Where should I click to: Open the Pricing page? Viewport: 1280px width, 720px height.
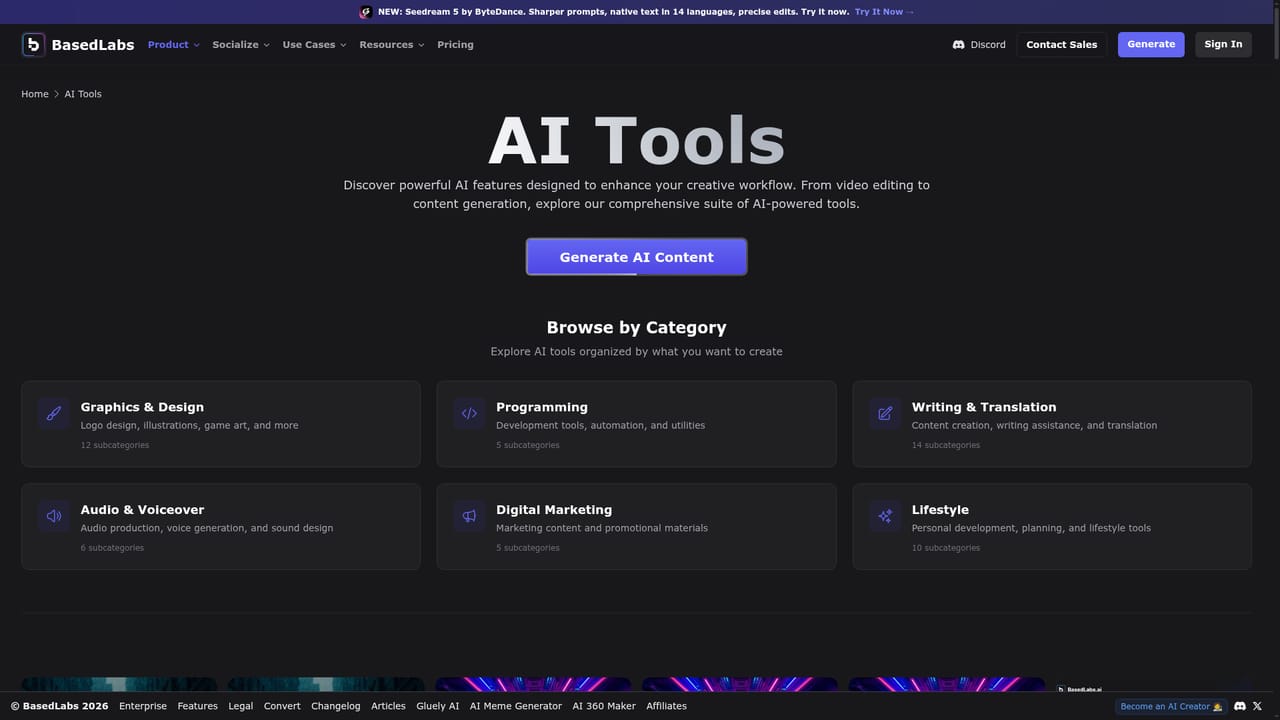tap(455, 45)
